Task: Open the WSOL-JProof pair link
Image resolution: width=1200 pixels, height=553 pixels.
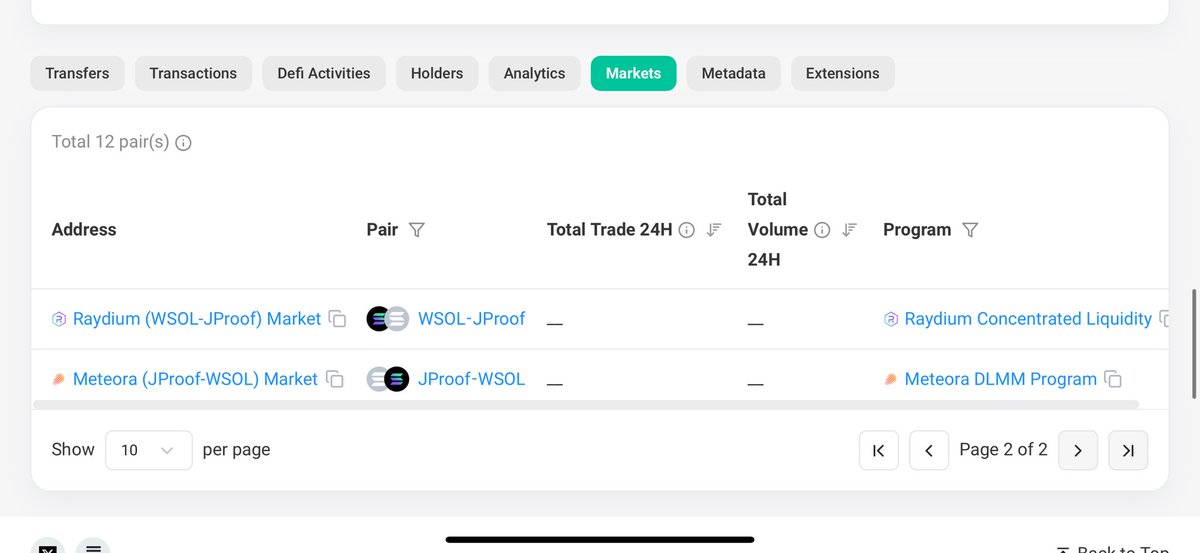Action: (x=471, y=319)
